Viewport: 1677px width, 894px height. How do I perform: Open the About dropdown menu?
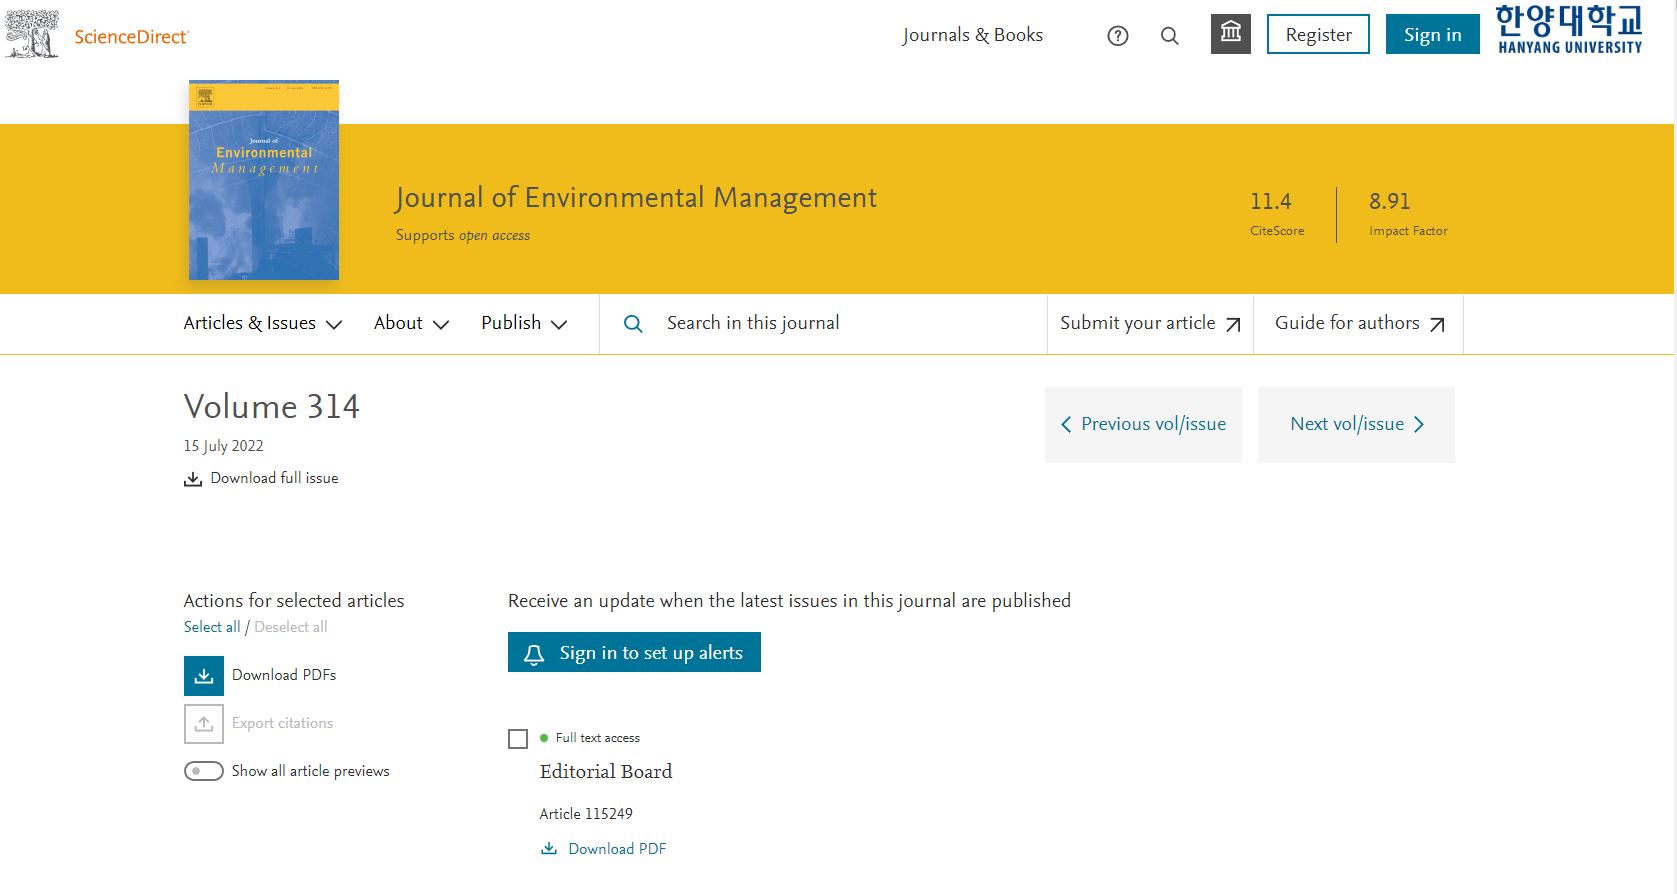pos(411,324)
